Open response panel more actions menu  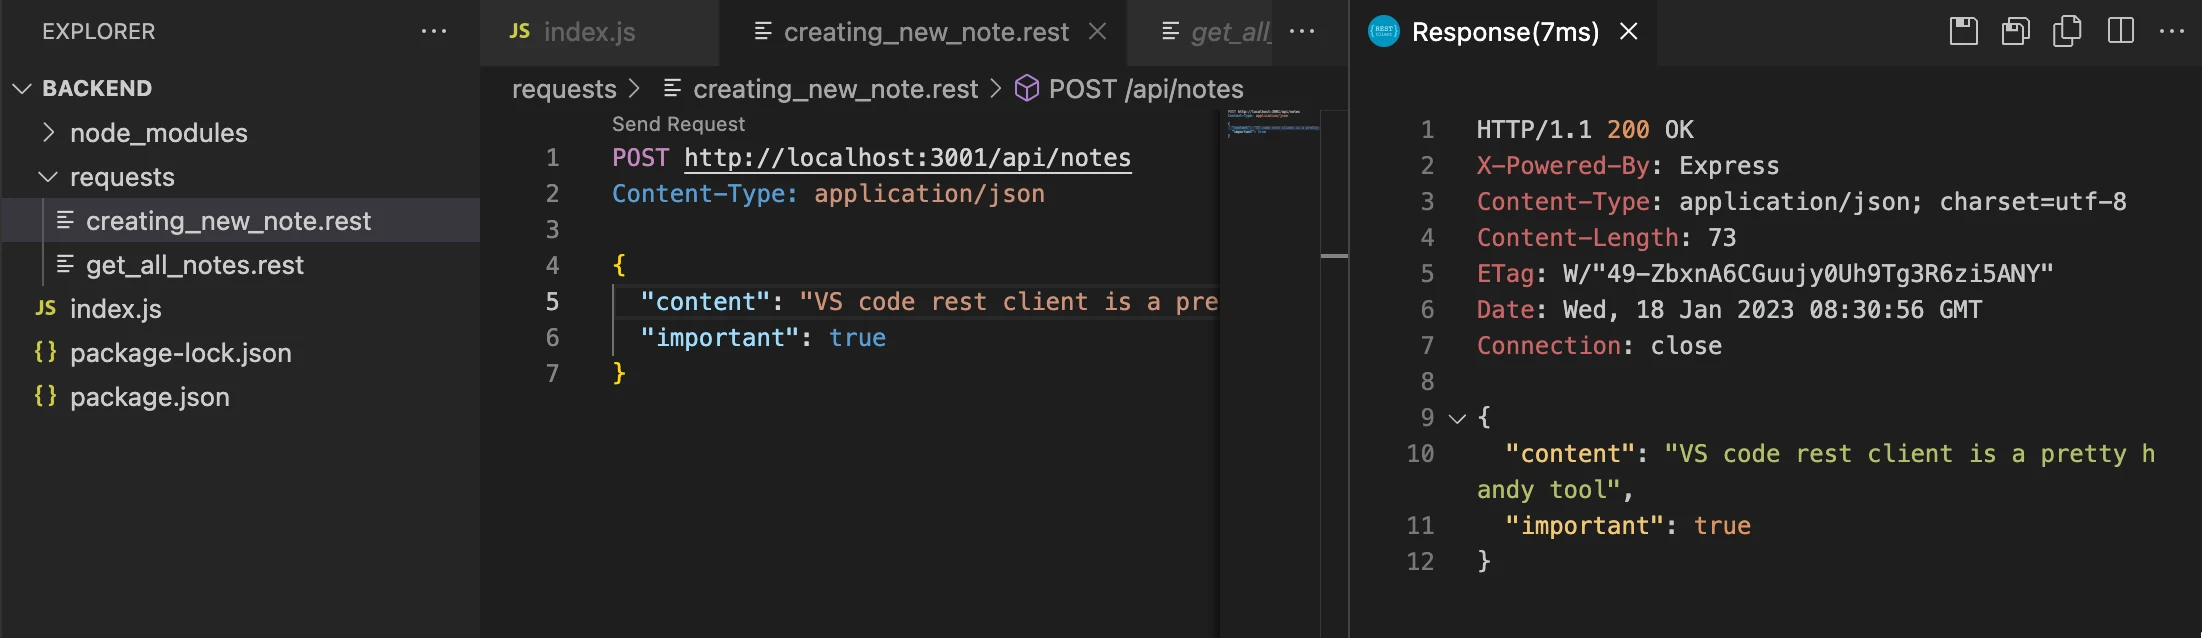pyautogui.click(x=2172, y=31)
